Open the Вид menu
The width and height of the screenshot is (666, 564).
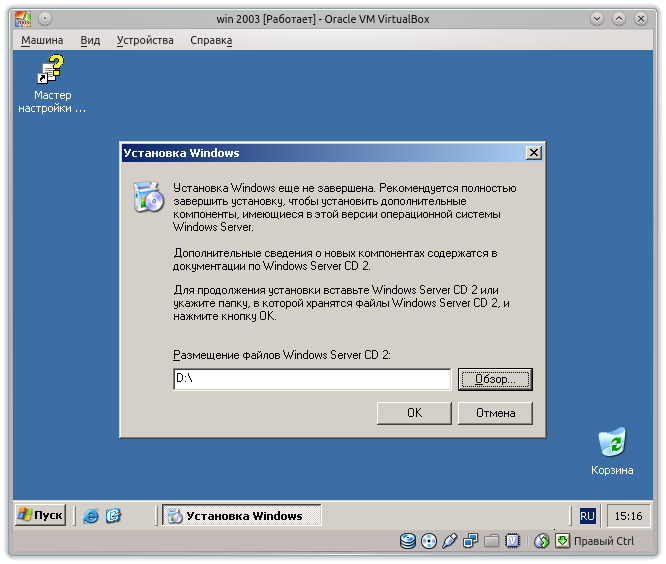click(90, 40)
